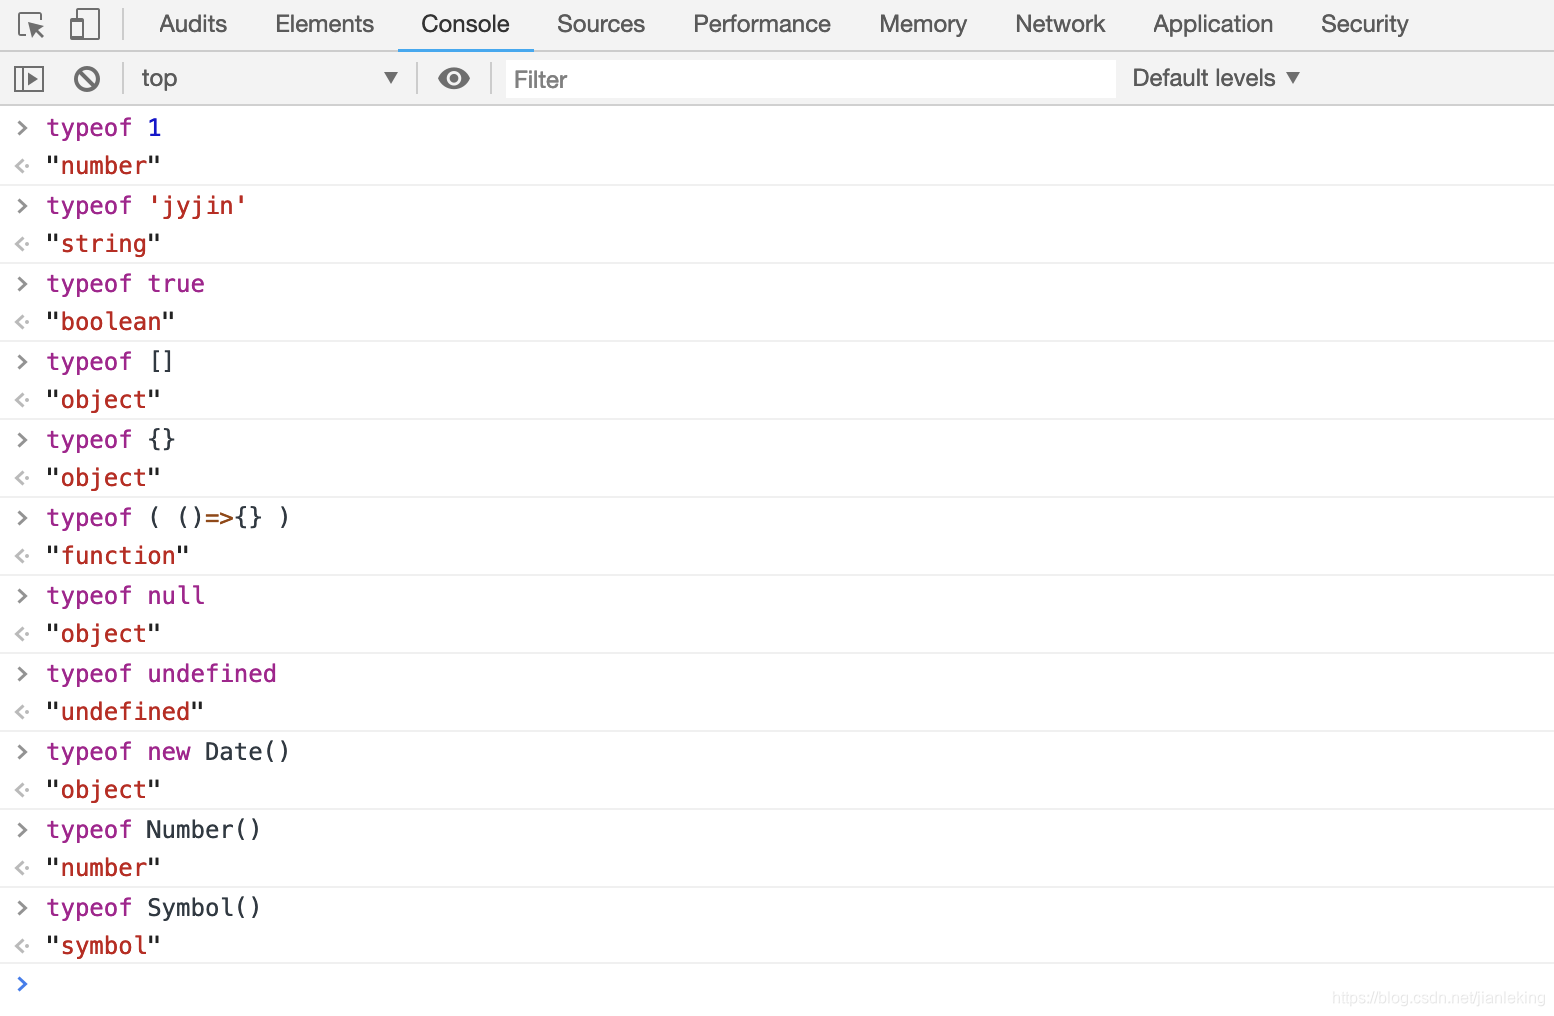This screenshot has height=1016, width=1554.
Task: Click the 'typeof Symbol()' command
Action: (x=154, y=908)
